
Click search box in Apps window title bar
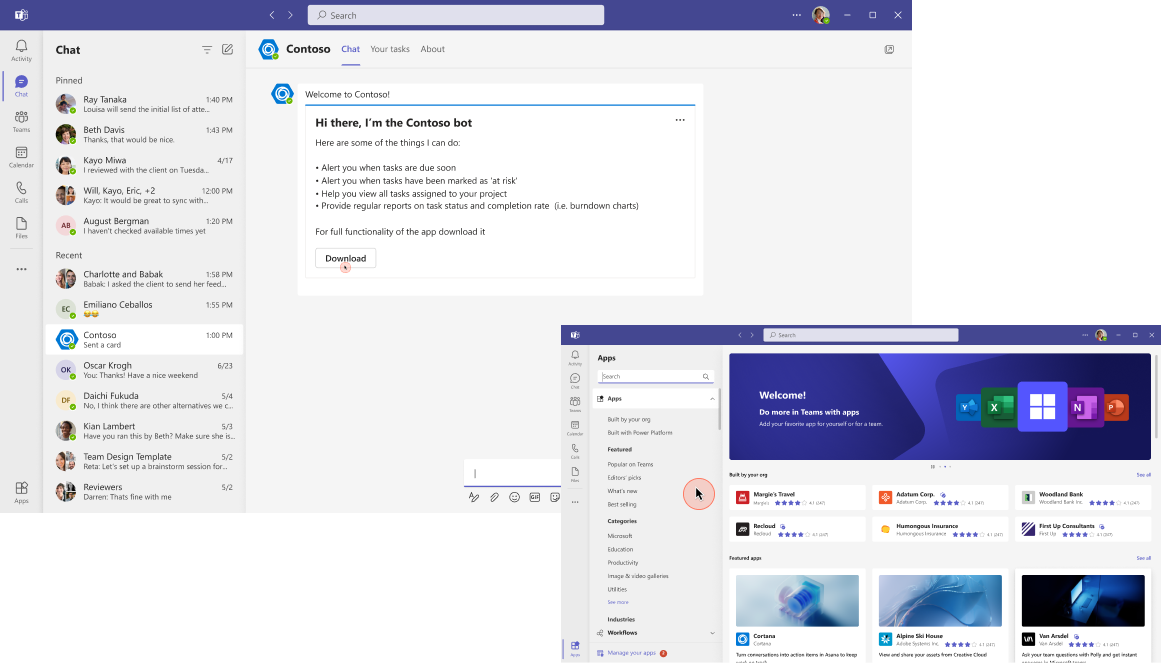coord(861,335)
